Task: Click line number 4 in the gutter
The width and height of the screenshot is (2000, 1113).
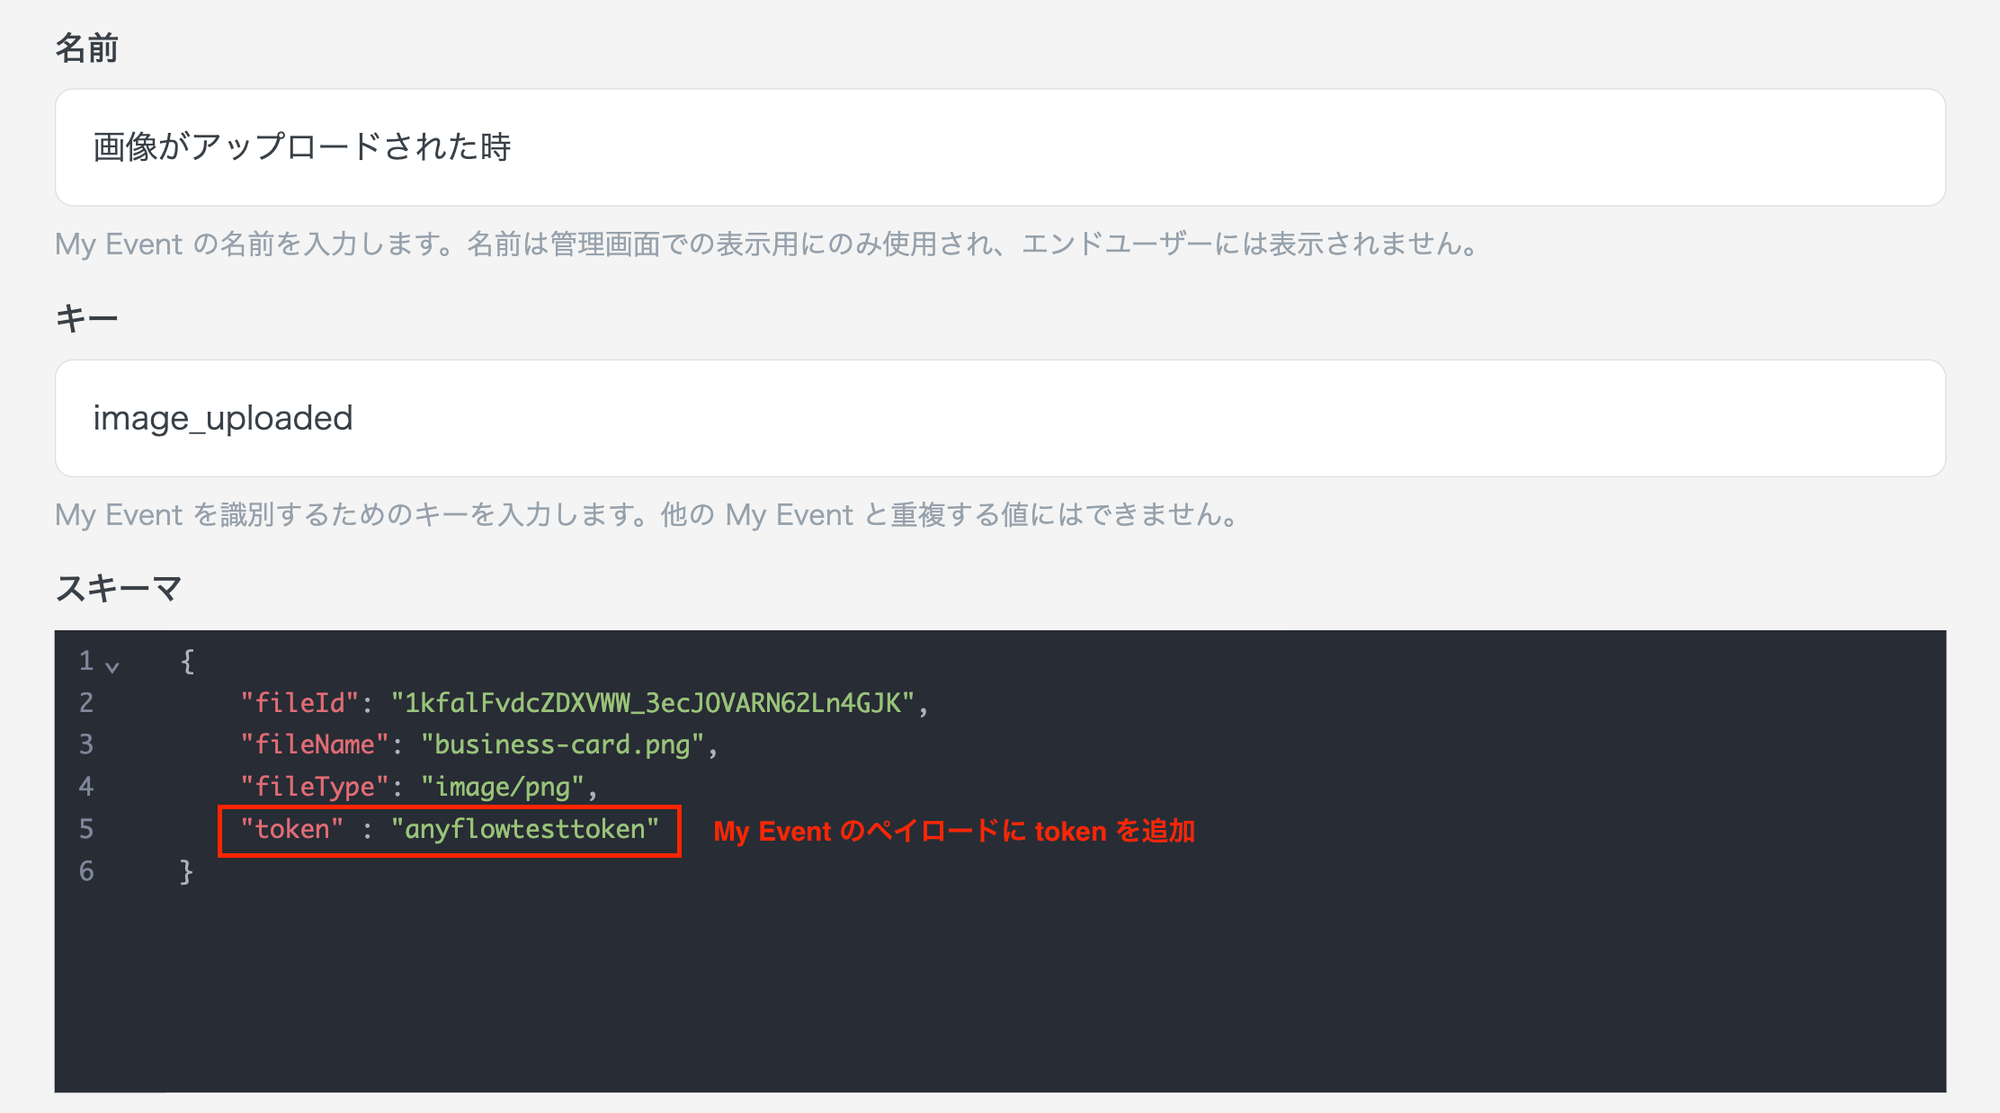Action: (87, 787)
